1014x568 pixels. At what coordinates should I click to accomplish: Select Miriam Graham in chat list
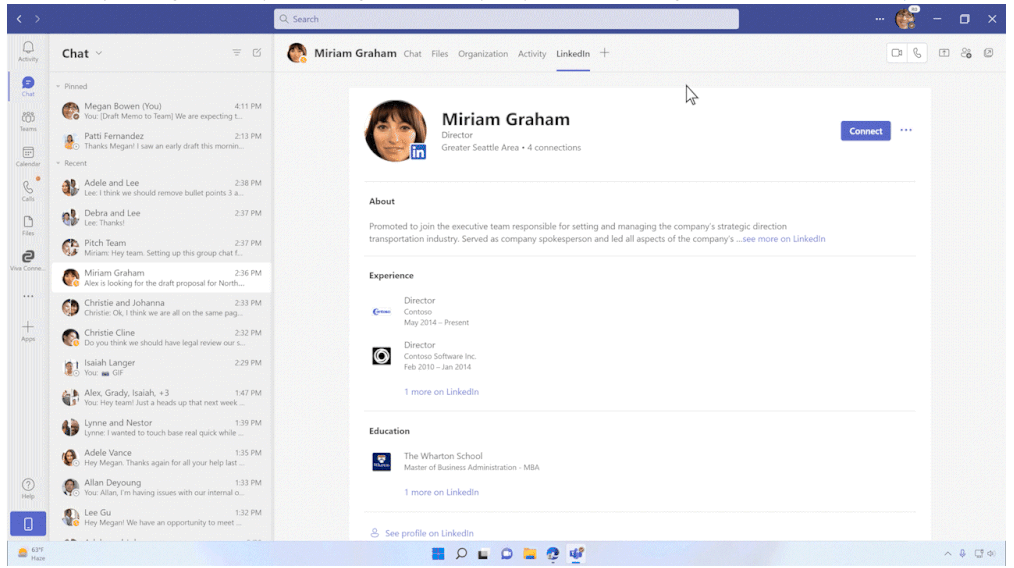click(x=162, y=278)
